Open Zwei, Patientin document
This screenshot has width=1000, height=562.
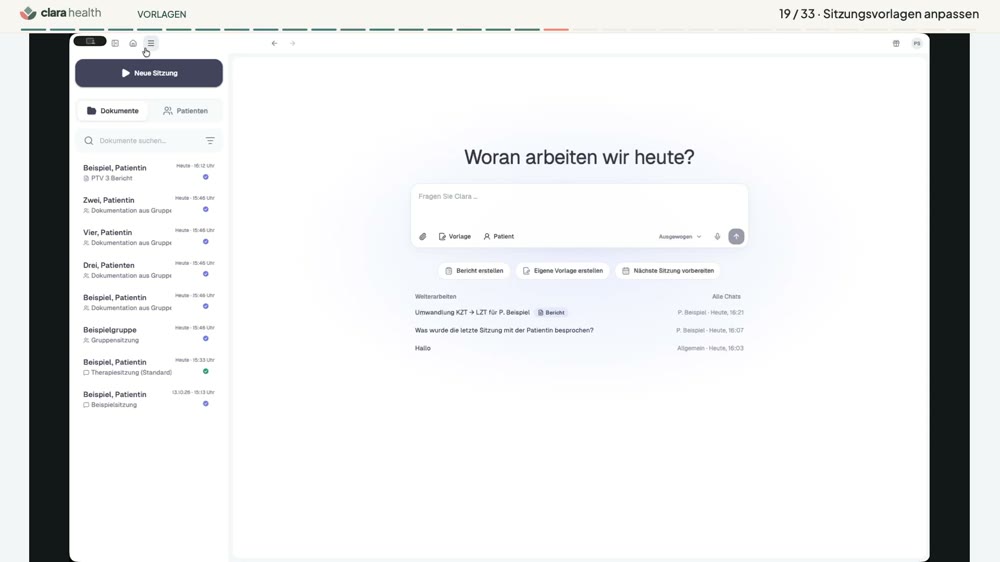[149, 205]
